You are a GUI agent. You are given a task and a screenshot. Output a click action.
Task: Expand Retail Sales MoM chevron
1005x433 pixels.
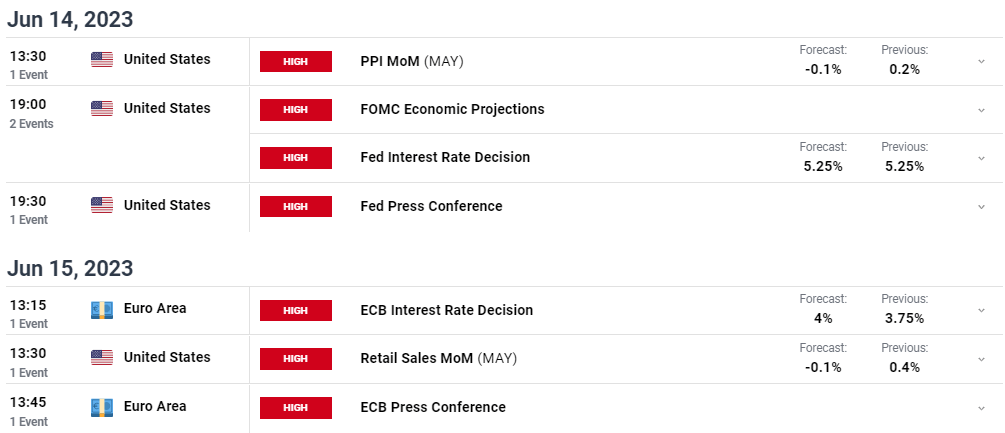[x=981, y=359]
